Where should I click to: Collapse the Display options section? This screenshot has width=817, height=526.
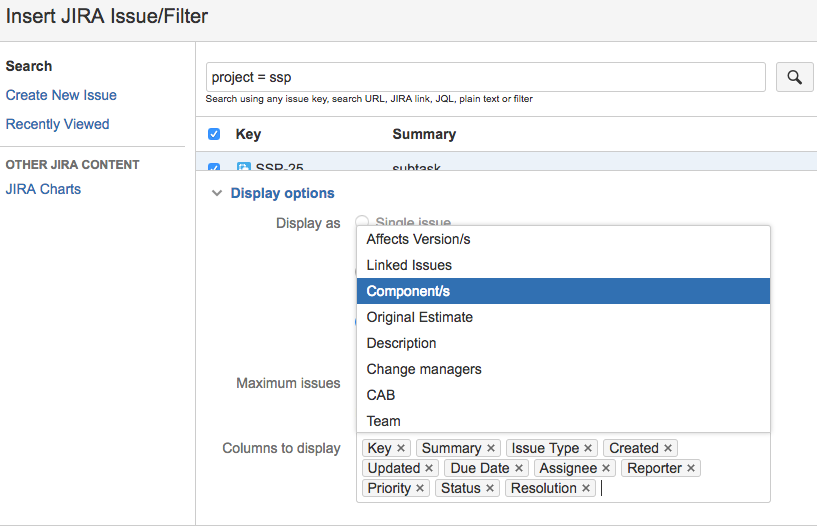217,193
